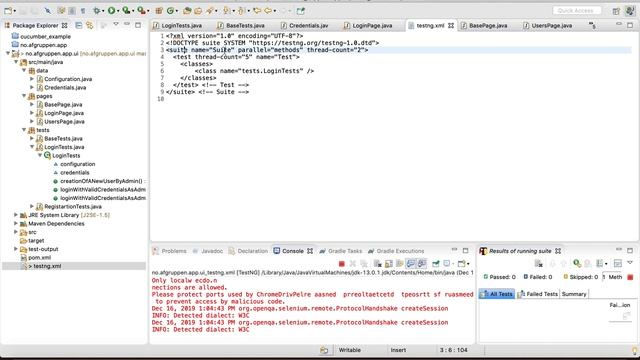Click Display Selected Console icon
The image size is (640, 360).
click(447, 264)
